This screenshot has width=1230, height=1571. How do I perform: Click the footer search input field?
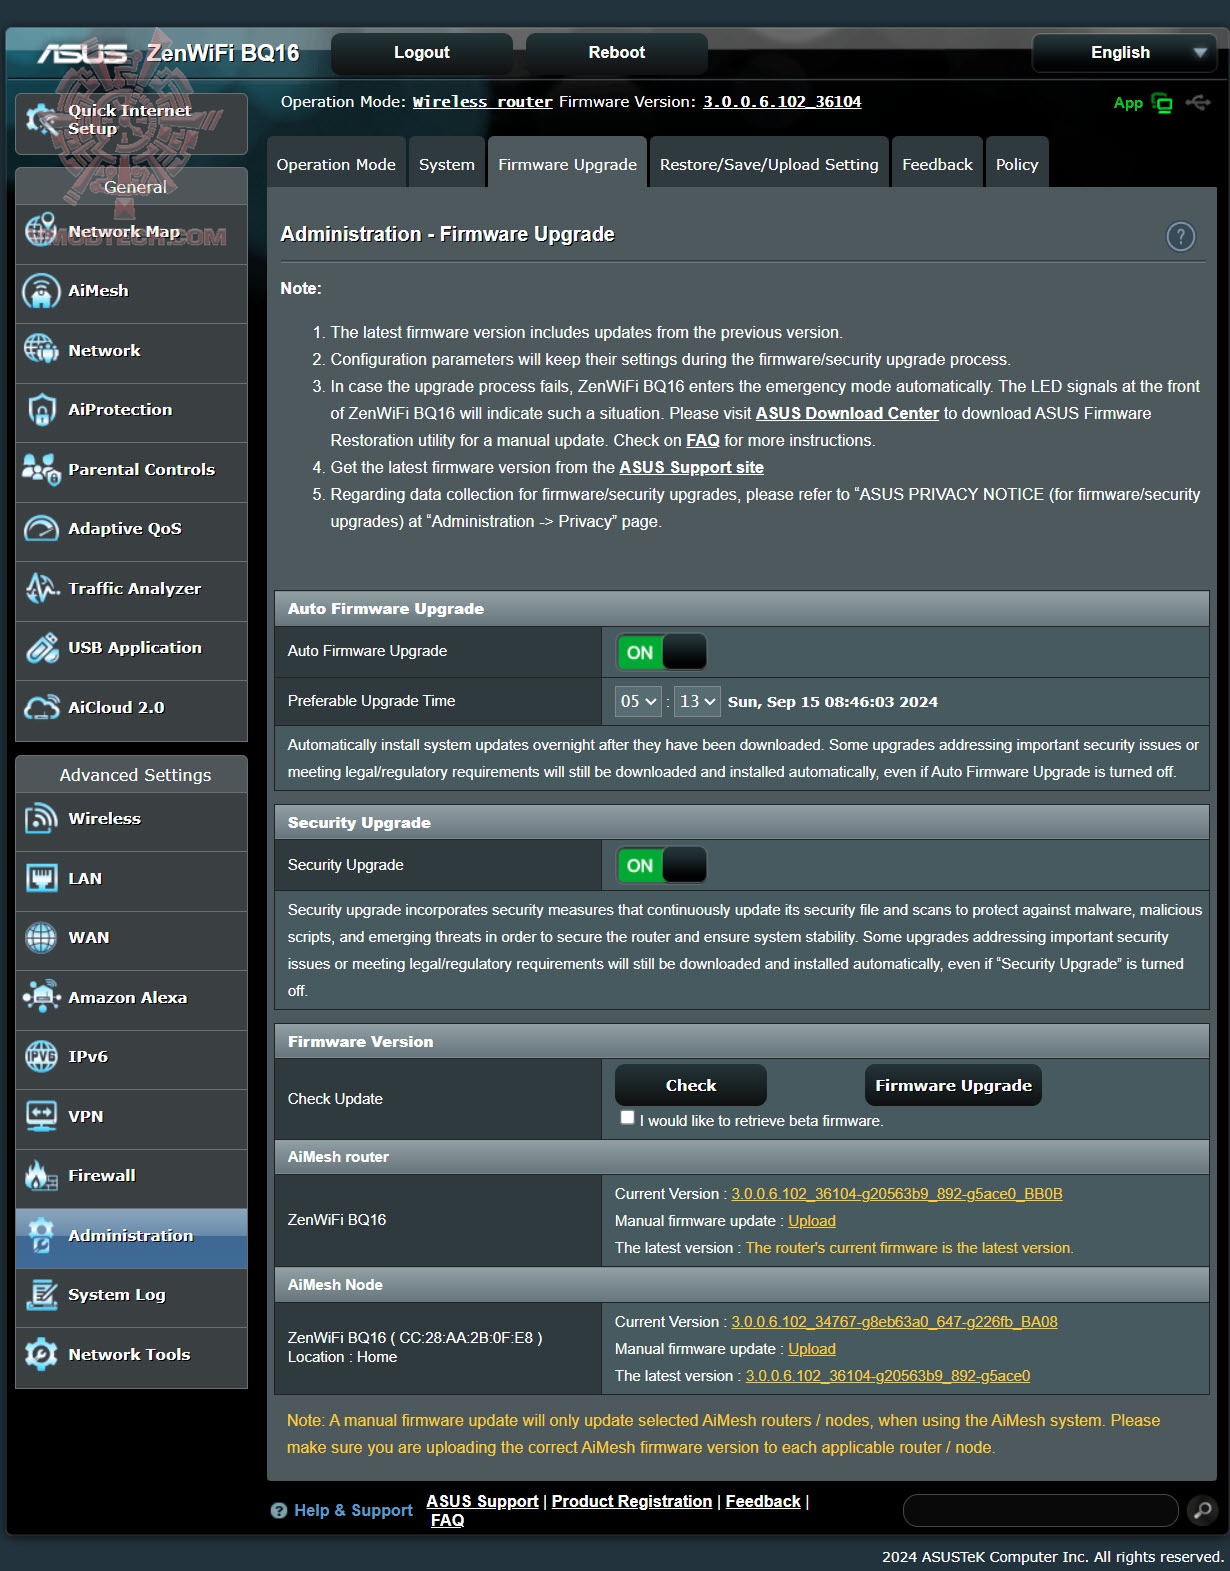(1040, 1510)
